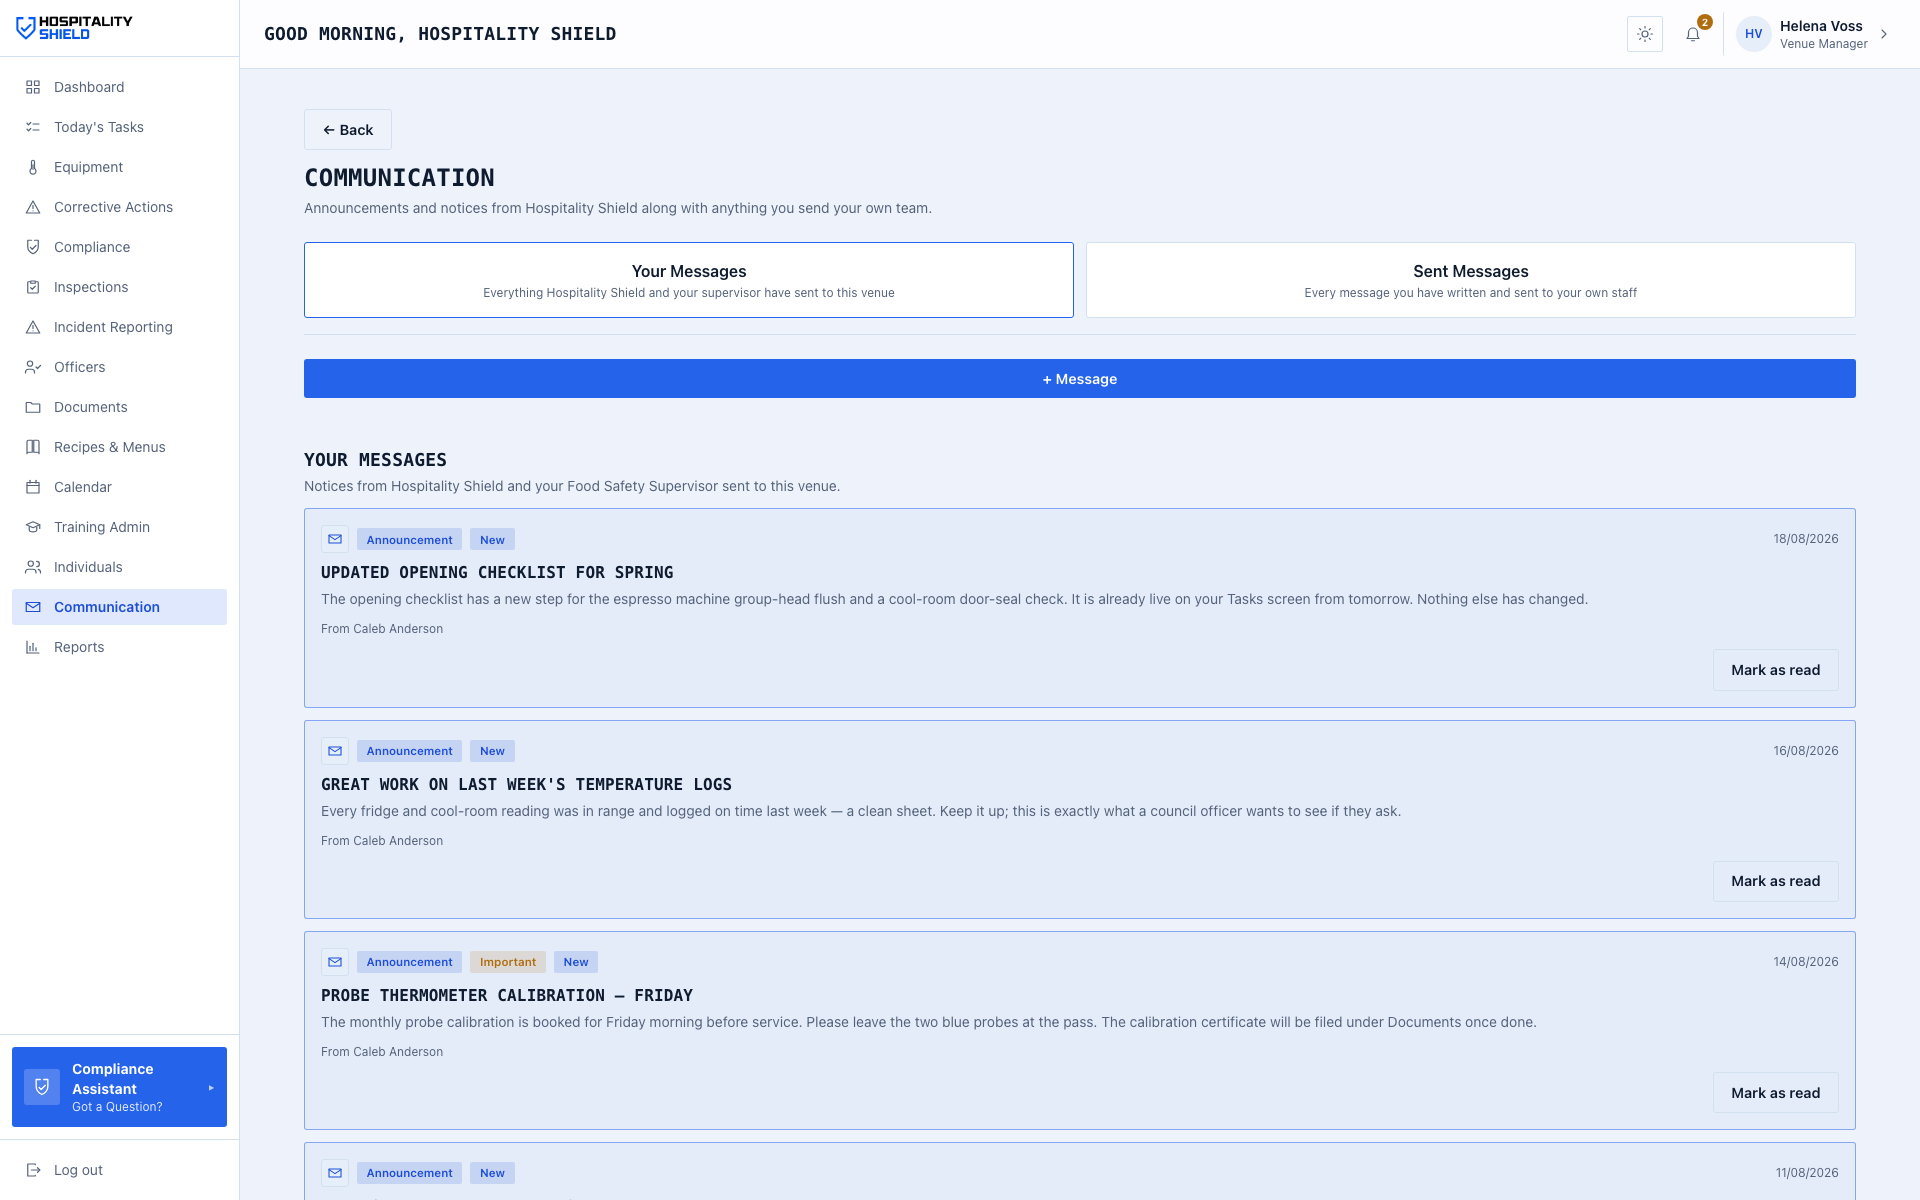Open the notifications bell
Screen dimensions: 1920x1200
coord(1693,34)
